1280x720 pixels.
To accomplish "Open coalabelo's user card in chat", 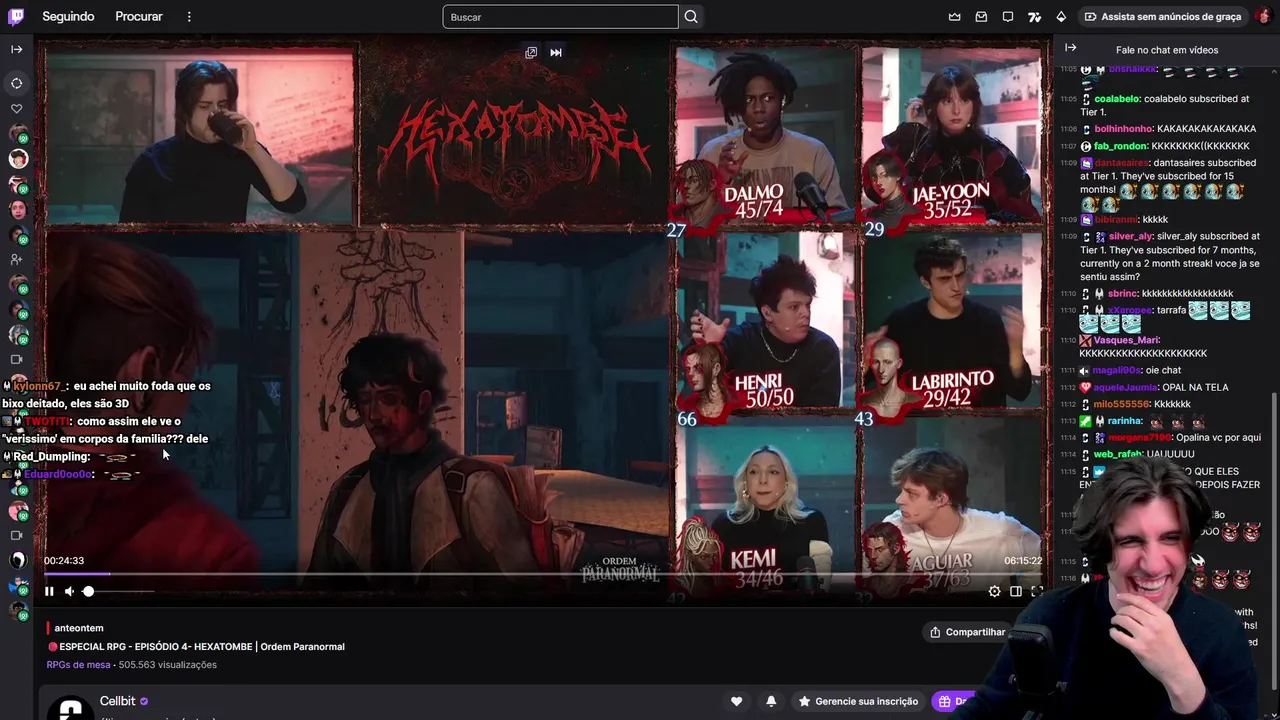I will 1117,99.
